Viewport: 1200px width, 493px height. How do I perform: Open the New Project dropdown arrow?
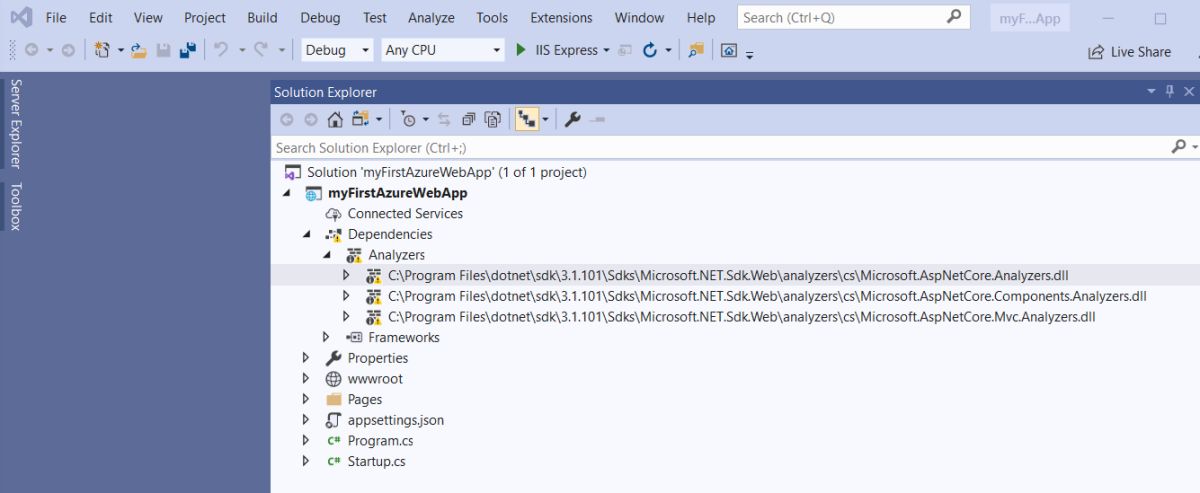coord(121,50)
